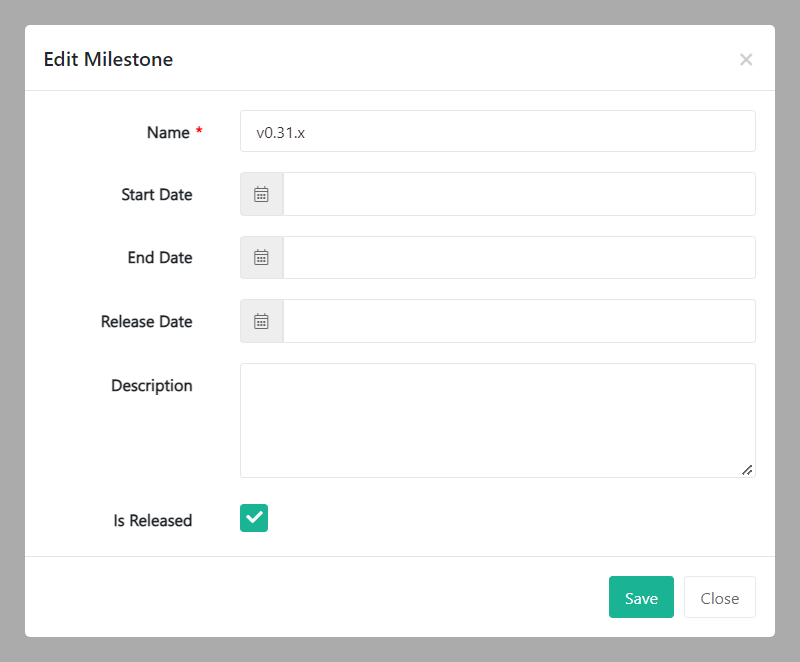Click the Release Date label

point(147,322)
